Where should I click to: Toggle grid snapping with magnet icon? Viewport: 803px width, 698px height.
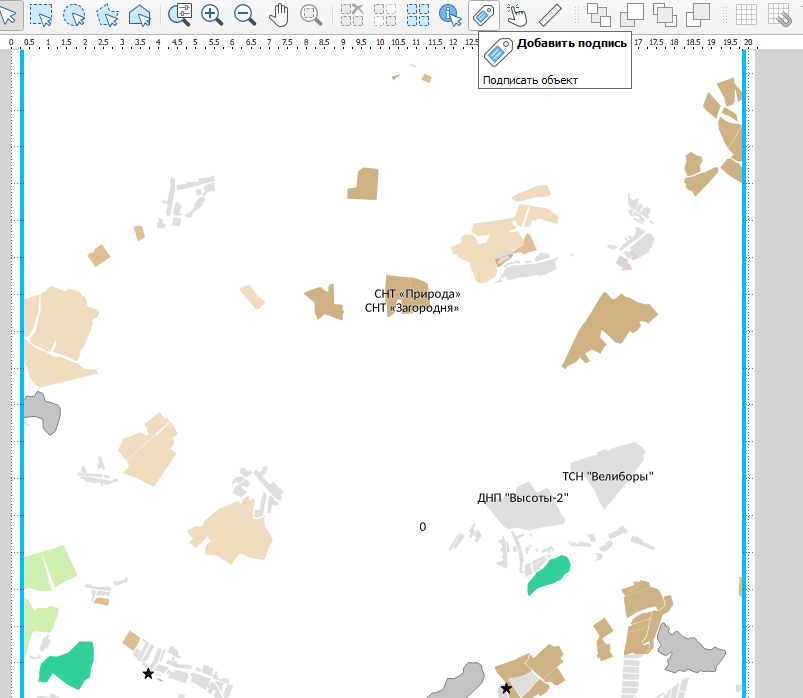click(x=780, y=14)
